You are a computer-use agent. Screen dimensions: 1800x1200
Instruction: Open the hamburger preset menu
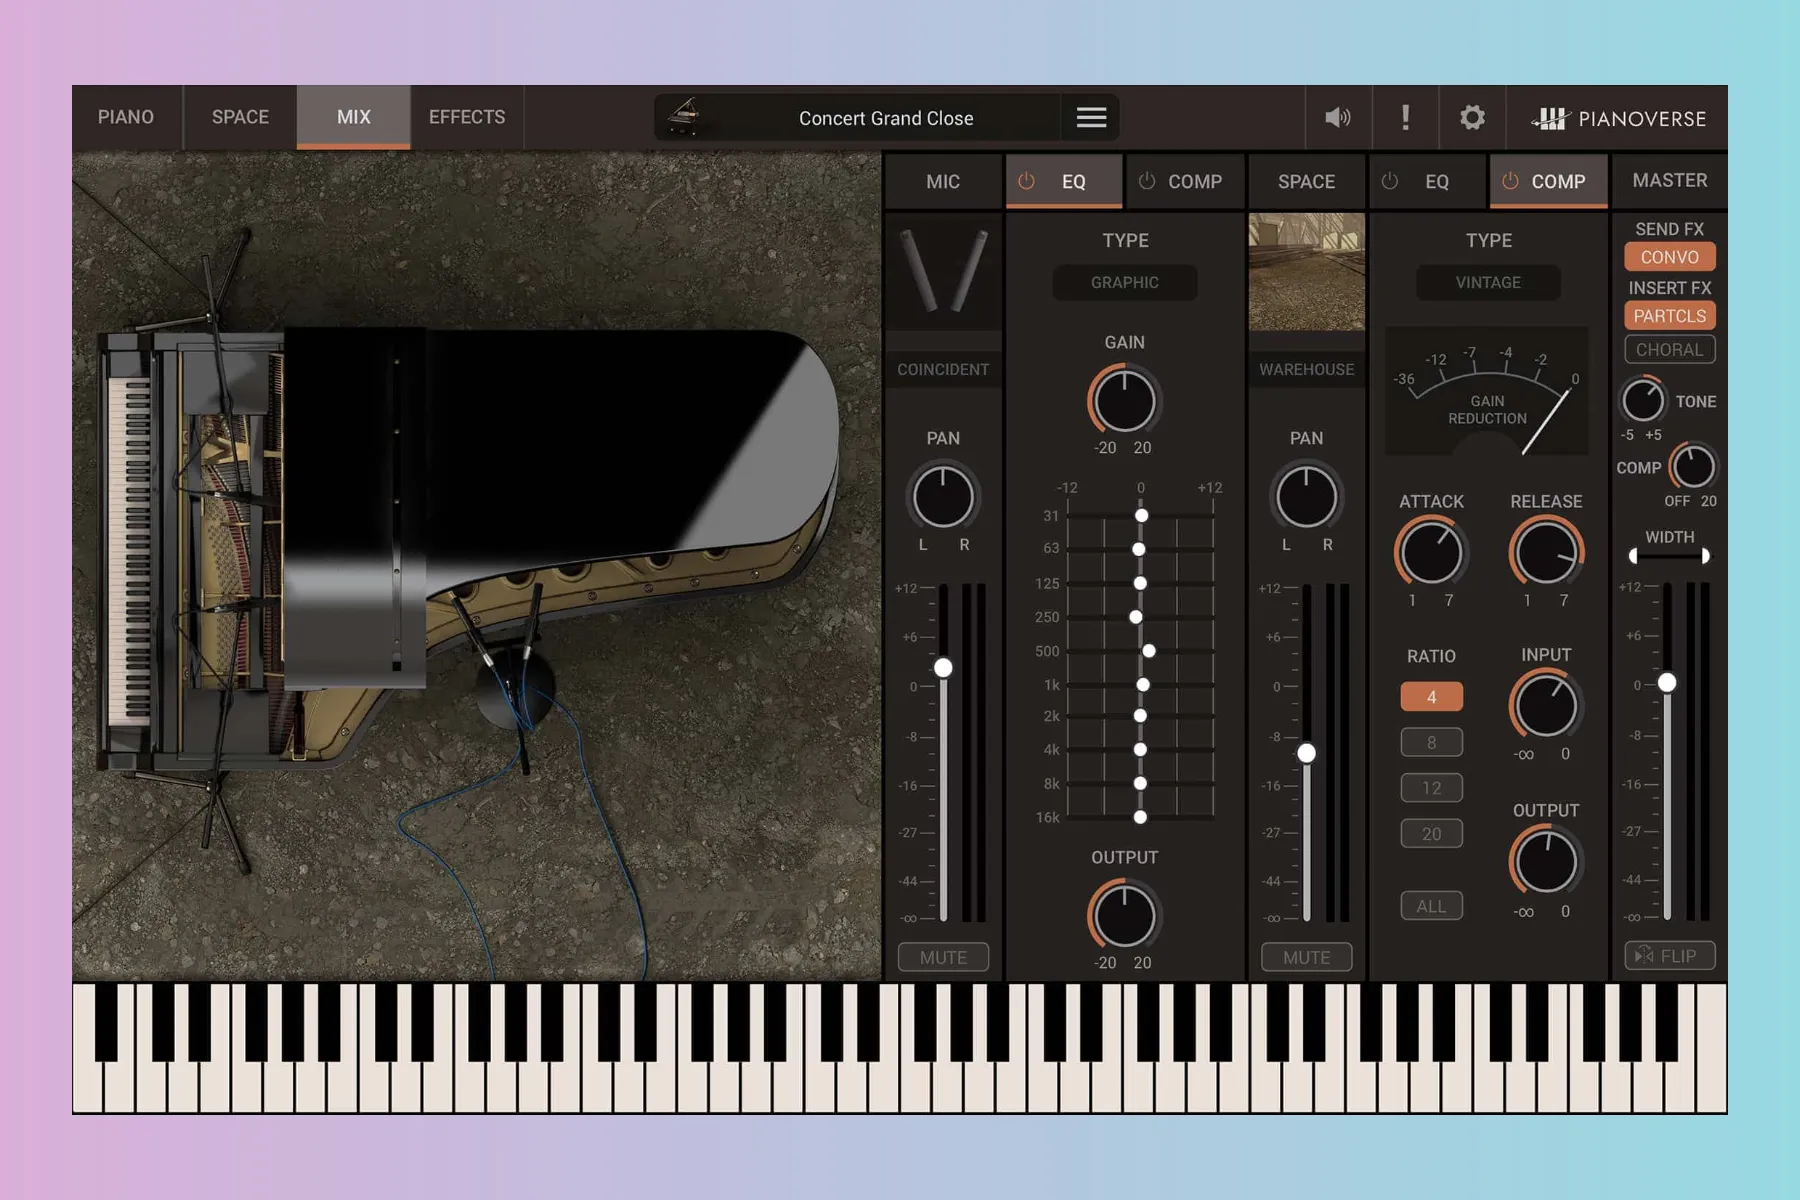1091,118
